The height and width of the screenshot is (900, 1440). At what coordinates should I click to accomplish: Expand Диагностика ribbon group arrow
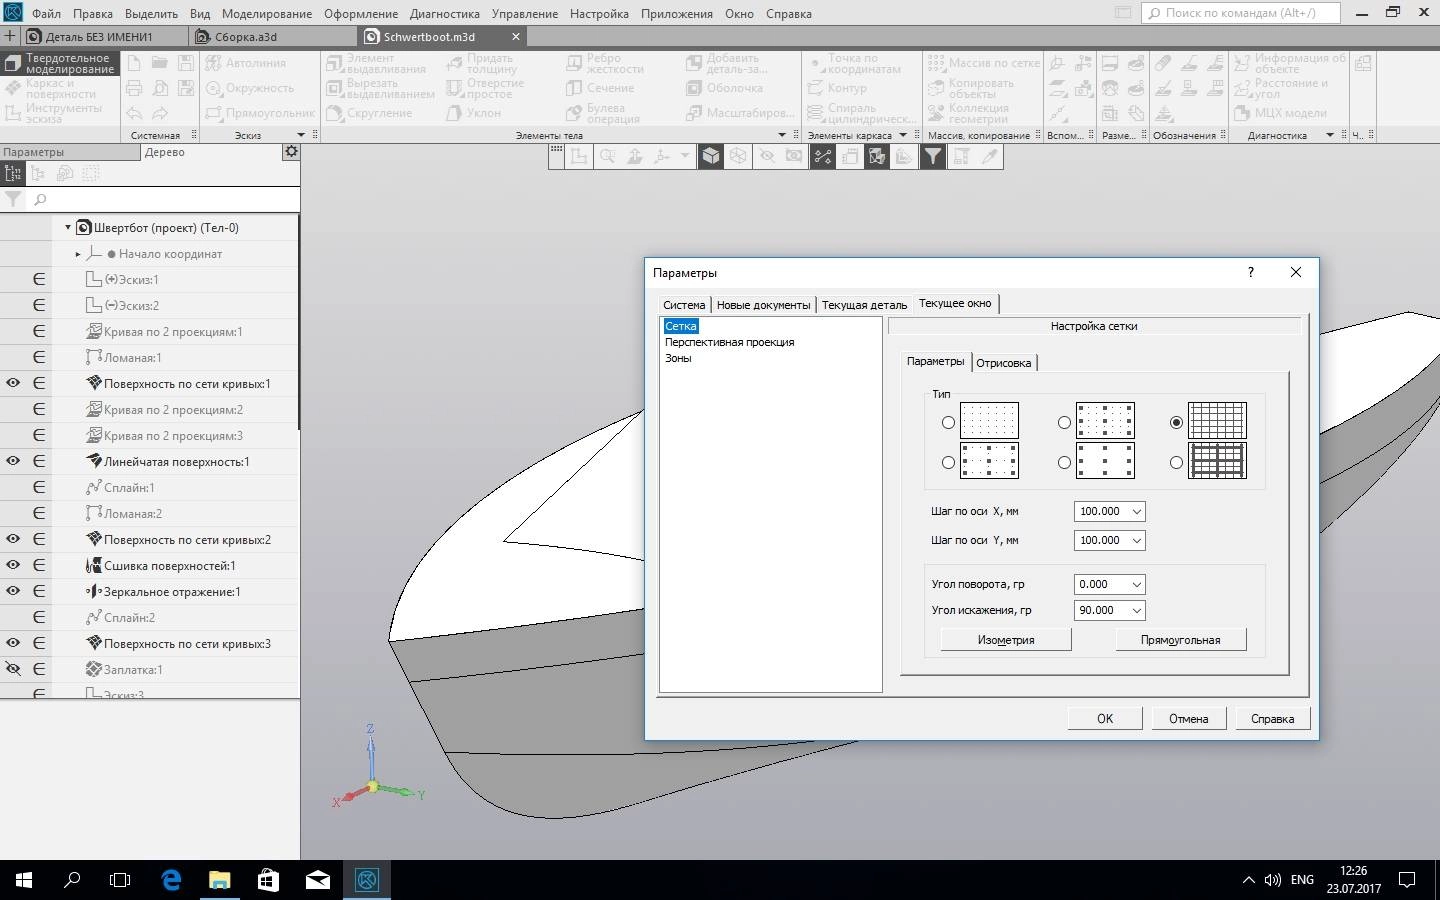[1330, 135]
